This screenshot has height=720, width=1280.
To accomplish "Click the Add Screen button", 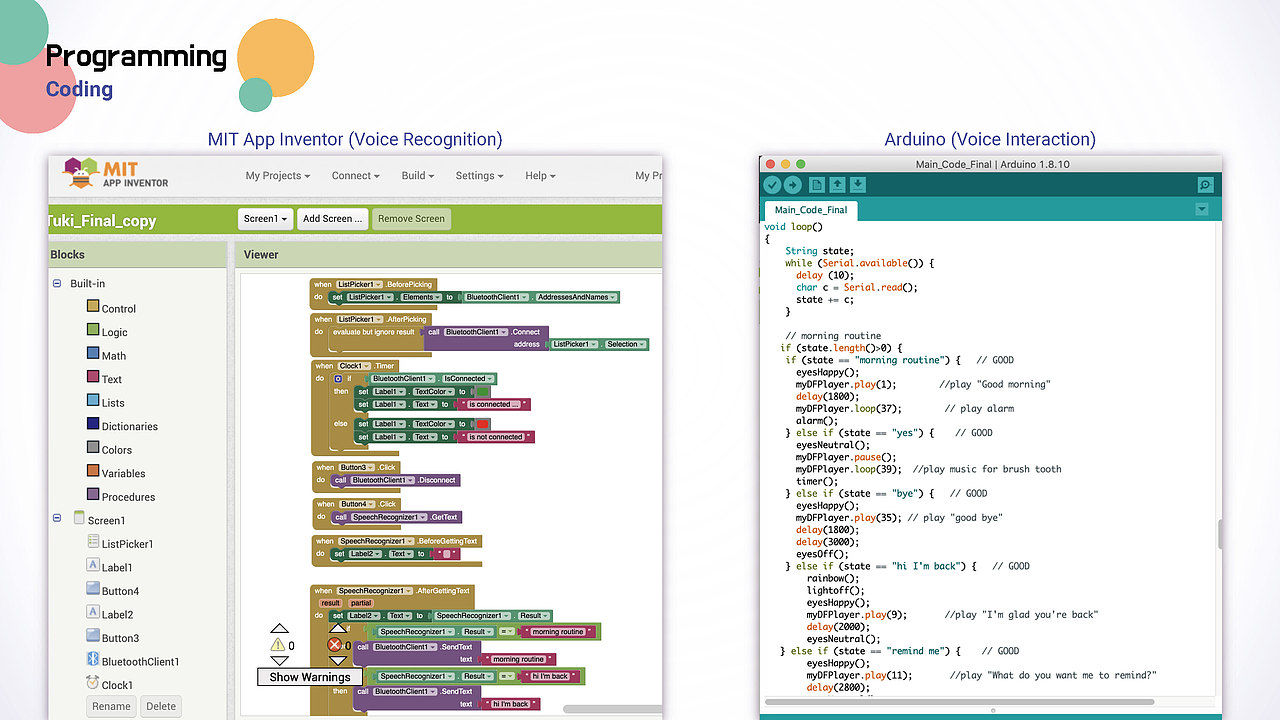I will pyautogui.click(x=333, y=219).
